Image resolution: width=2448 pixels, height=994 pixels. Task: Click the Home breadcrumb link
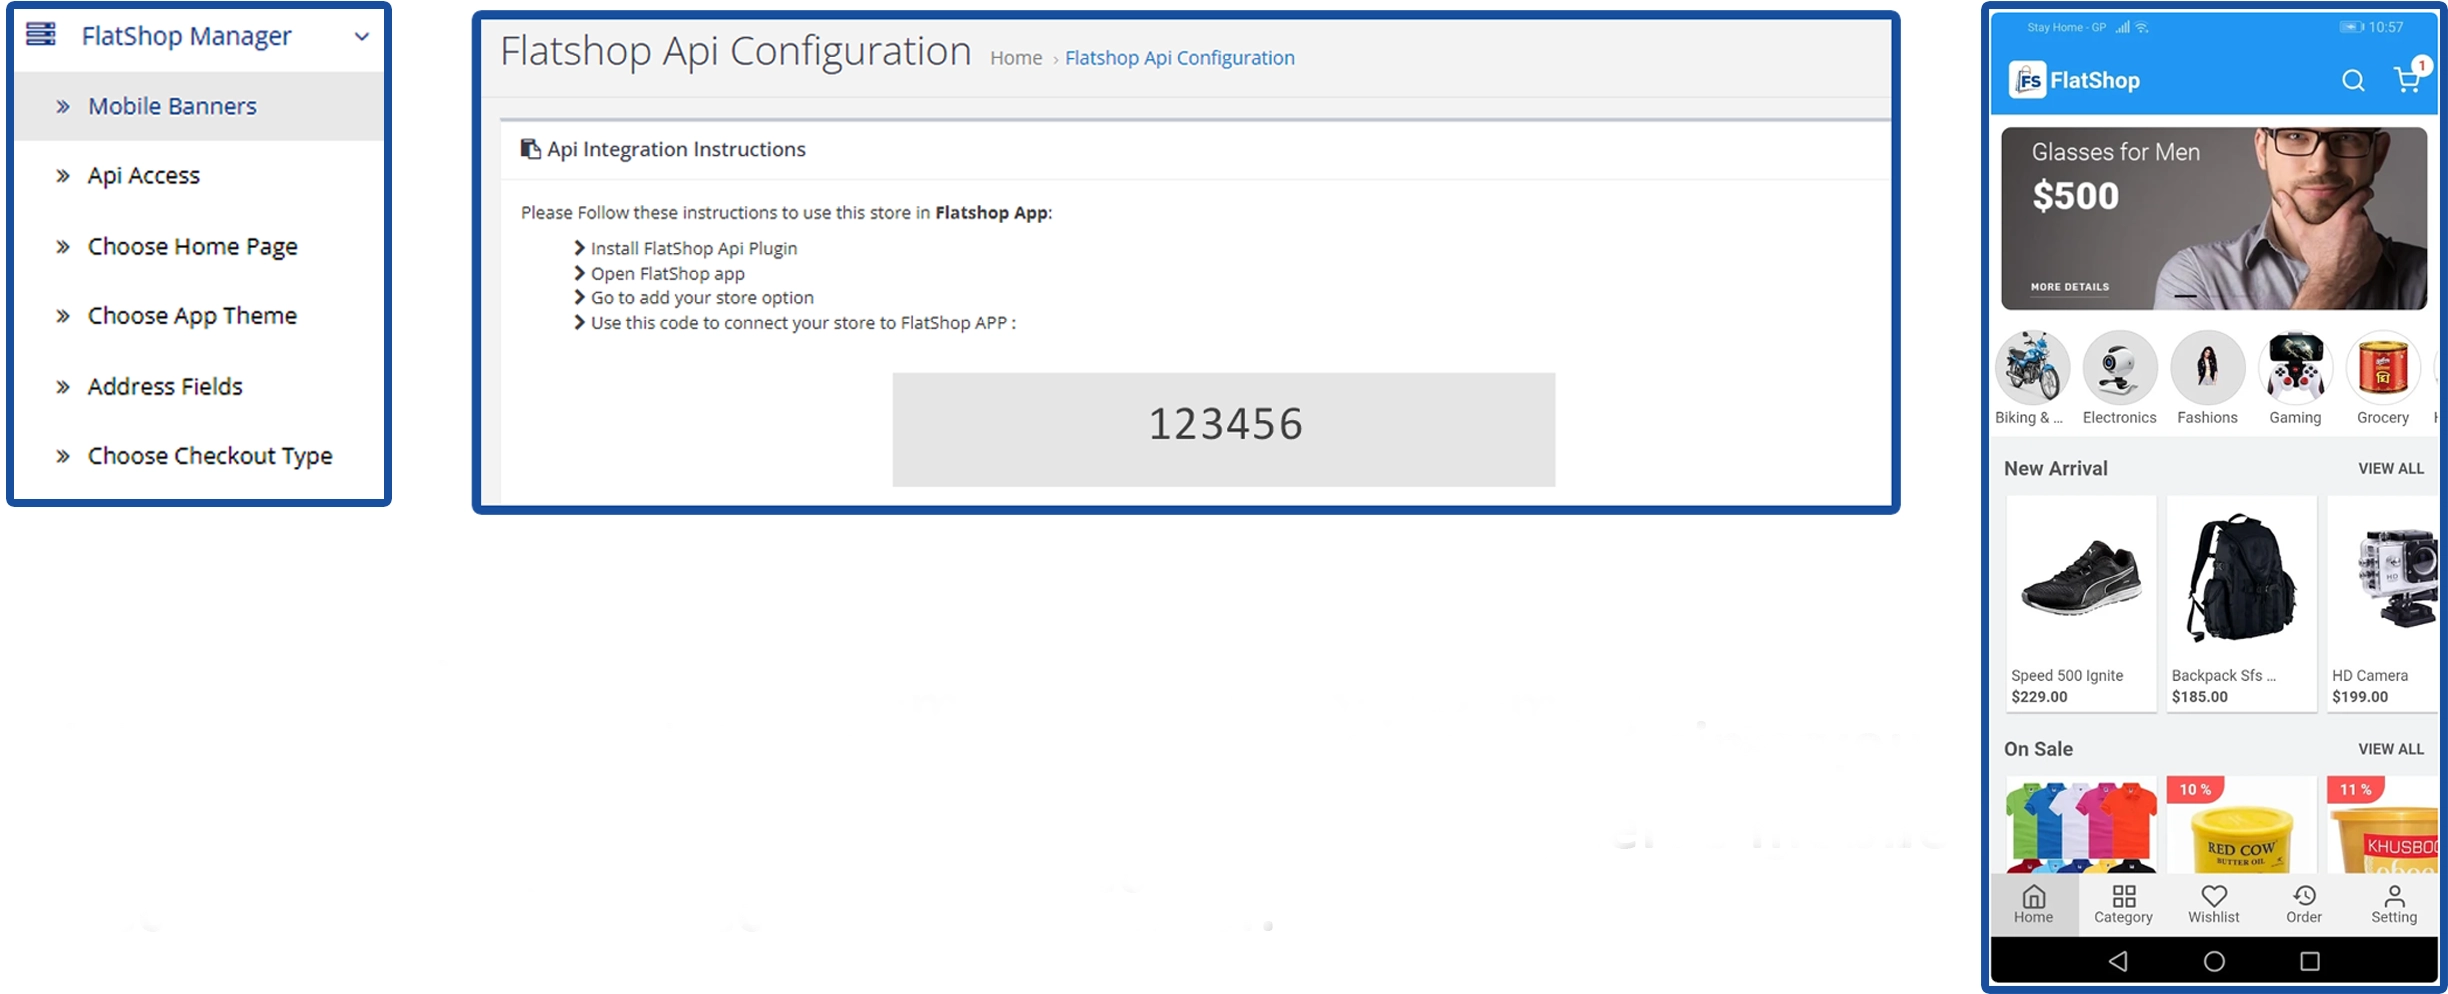pos(1015,58)
